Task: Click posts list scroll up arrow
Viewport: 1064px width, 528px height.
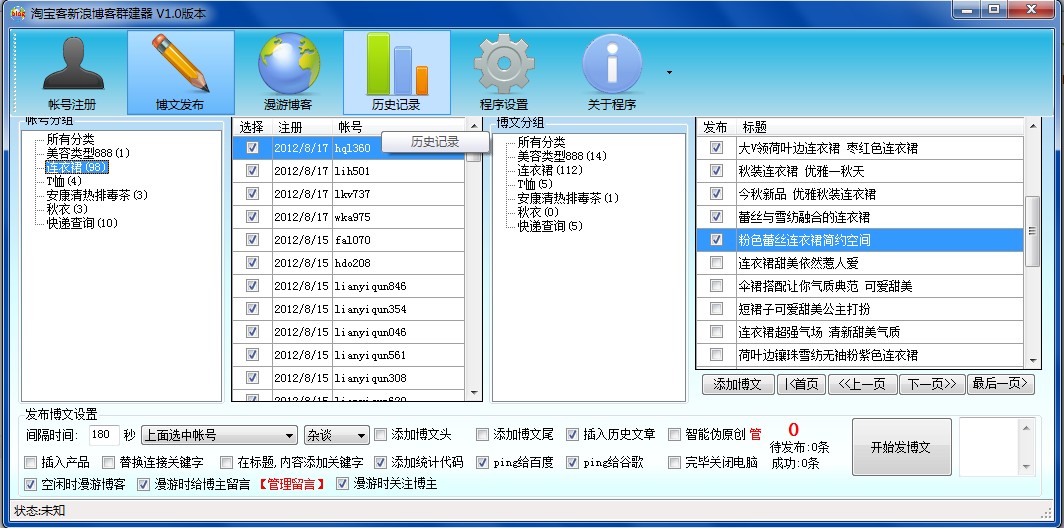Action: point(1032,126)
